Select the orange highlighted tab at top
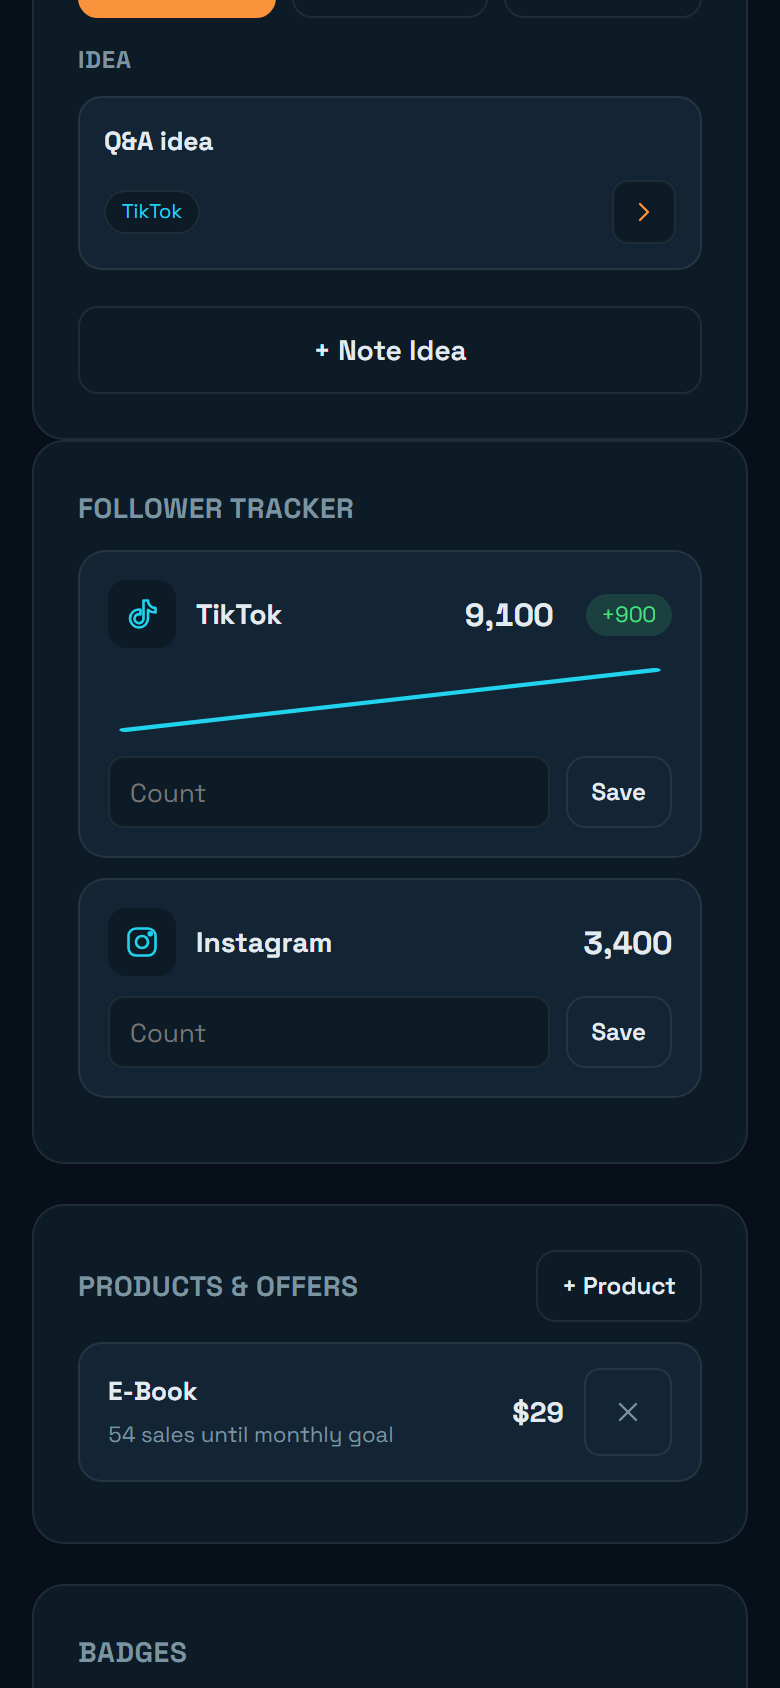Viewport: 780px width, 1688px height. pos(177,8)
